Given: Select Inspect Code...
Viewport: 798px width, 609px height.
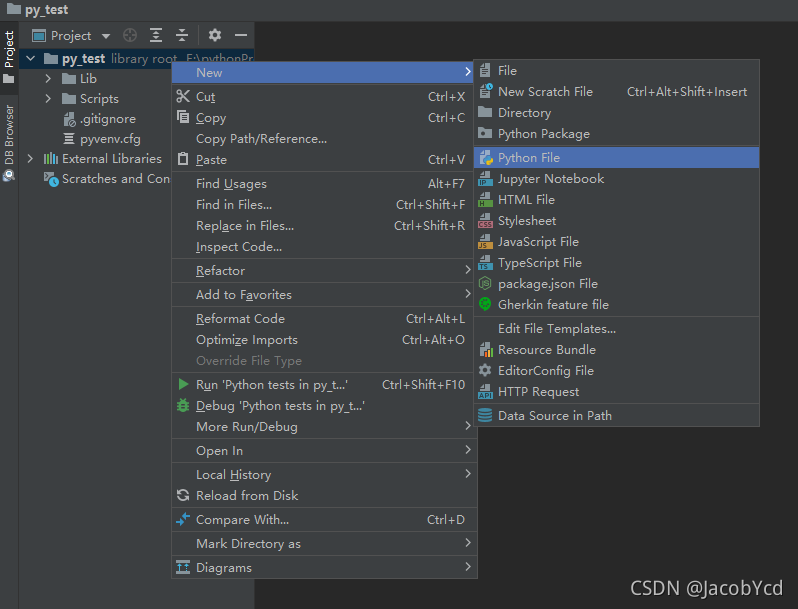Looking at the screenshot, I should (x=324, y=247).
